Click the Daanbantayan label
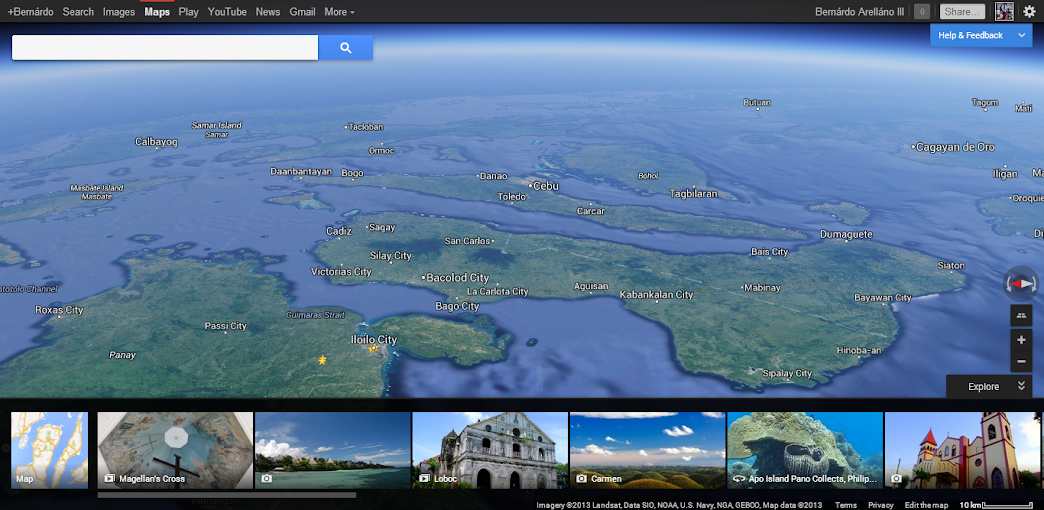 [301, 172]
